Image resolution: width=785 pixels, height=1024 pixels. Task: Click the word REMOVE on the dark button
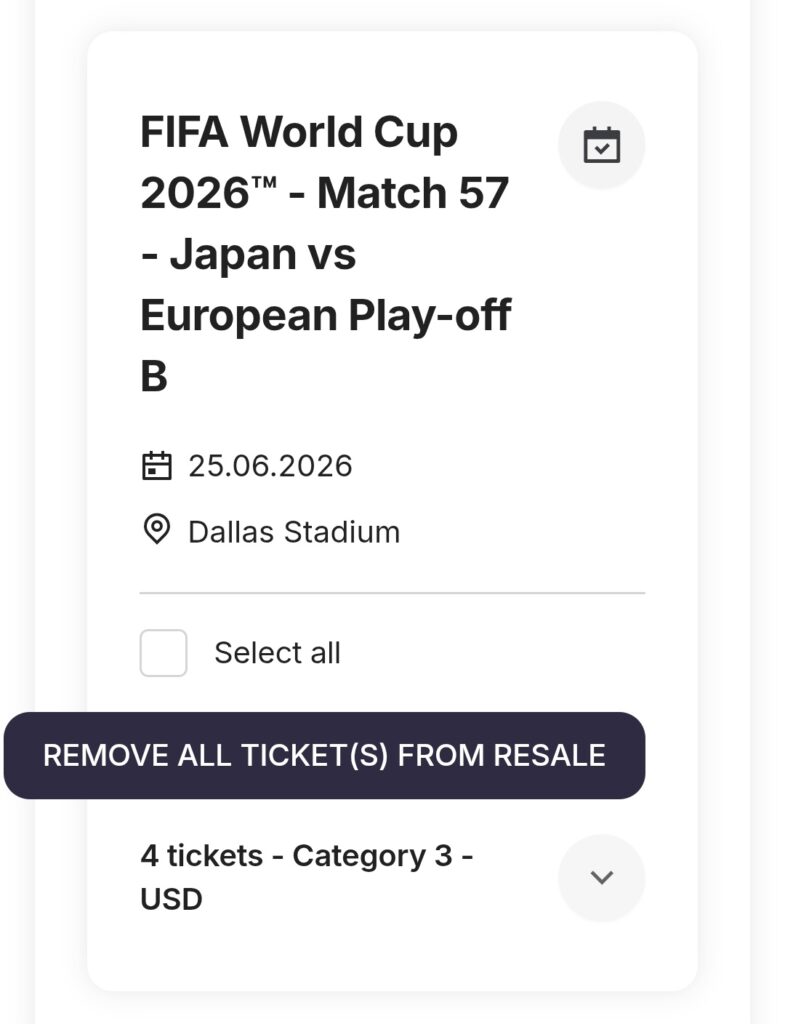coord(92,755)
